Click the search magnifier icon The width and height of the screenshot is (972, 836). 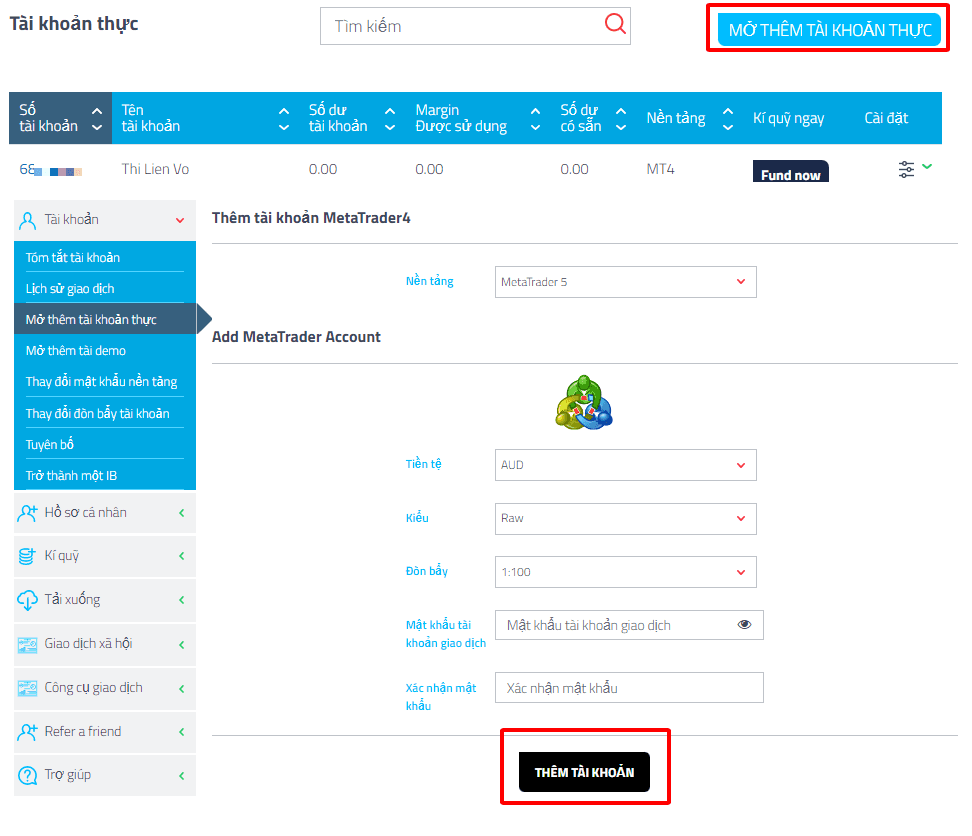[615, 24]
